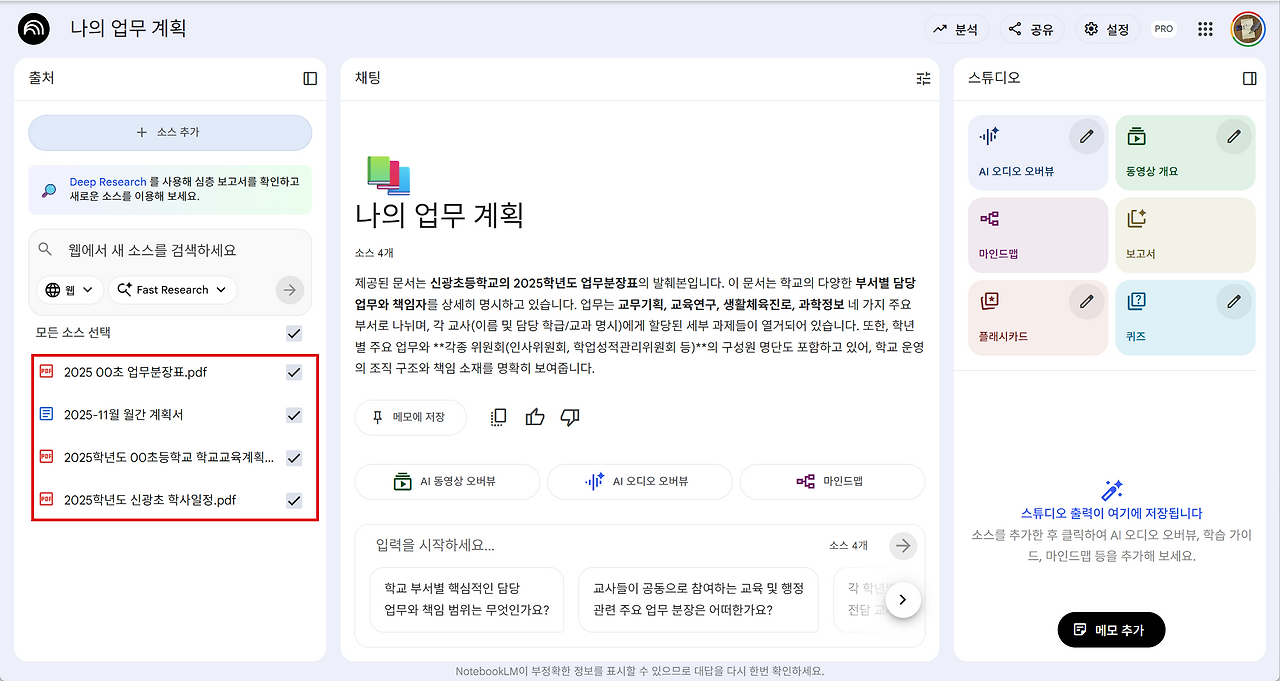This screenshot has height=681, width=1280.
Task: Click the notebook books emoji icon
Action: click(388, 174)
